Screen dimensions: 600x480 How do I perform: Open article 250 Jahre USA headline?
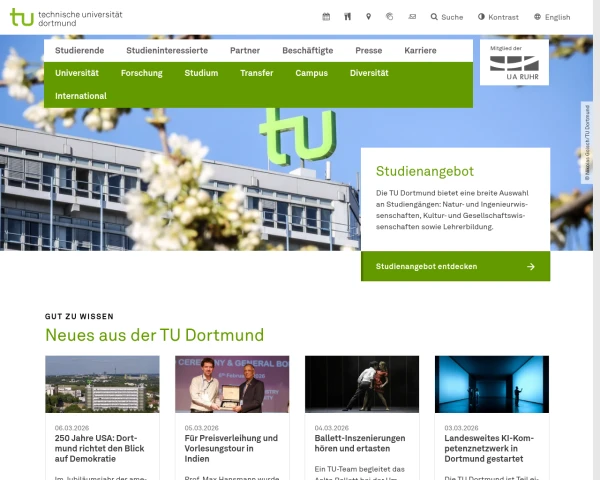(99, 448)
